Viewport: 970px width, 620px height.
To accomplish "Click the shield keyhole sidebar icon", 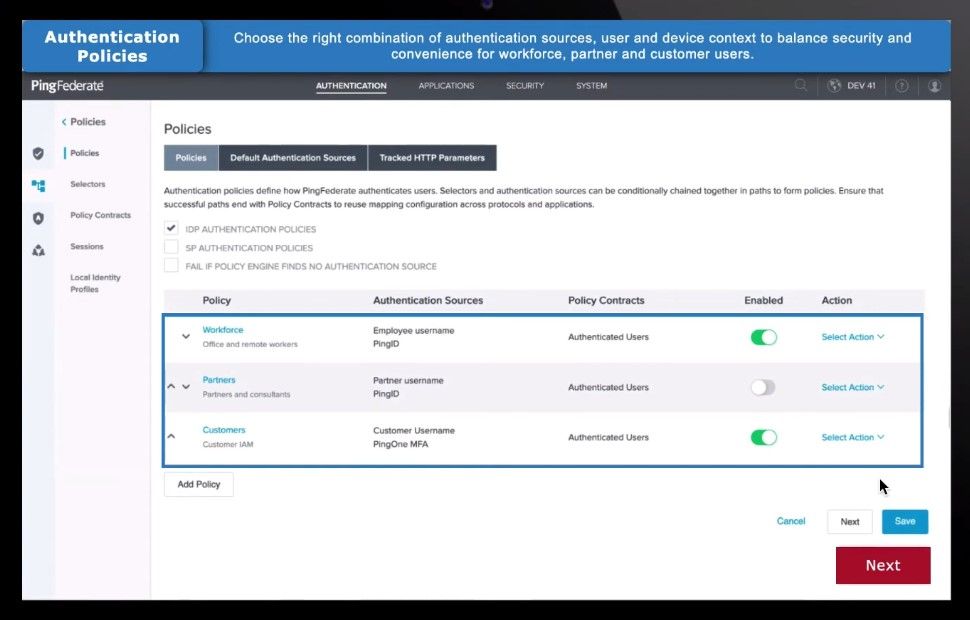I will (38, 218).
